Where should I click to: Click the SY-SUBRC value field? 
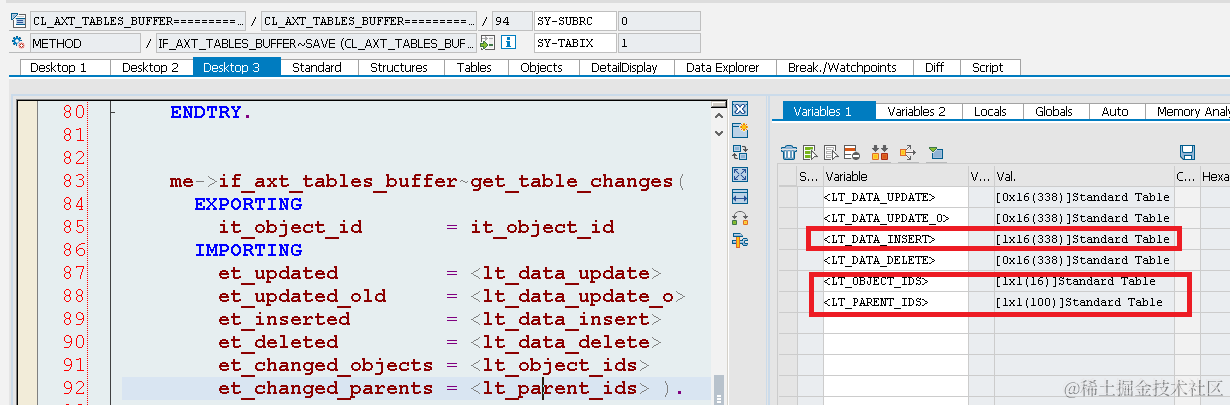pos(659,20)
